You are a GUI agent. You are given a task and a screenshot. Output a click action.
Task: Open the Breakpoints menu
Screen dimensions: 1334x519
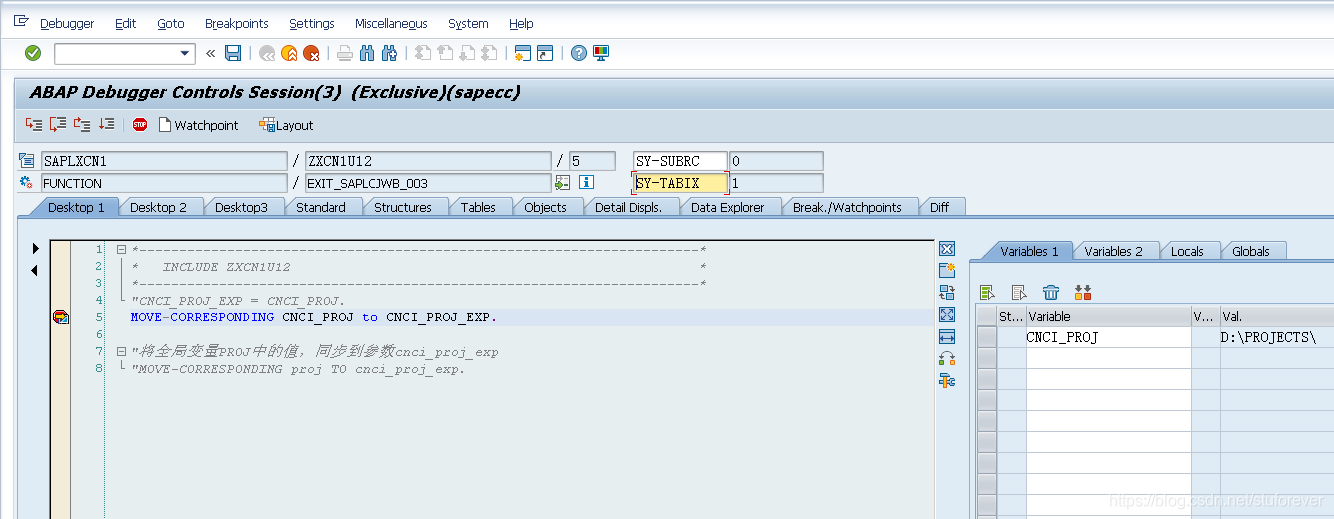click(x=237, y=23)
